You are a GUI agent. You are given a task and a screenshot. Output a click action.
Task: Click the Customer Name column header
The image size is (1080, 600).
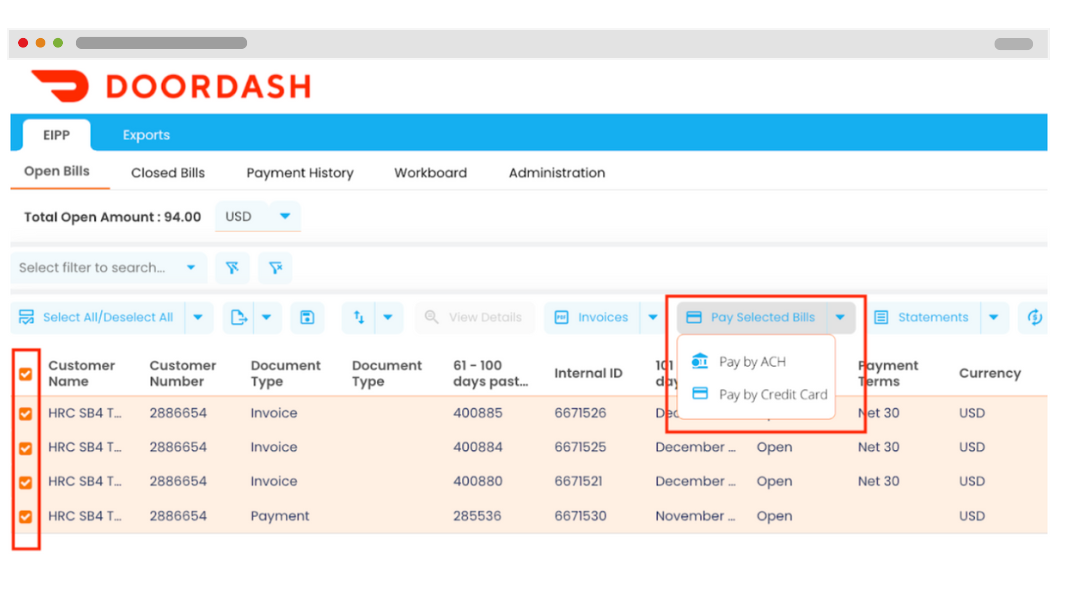(x=81, y=373)
